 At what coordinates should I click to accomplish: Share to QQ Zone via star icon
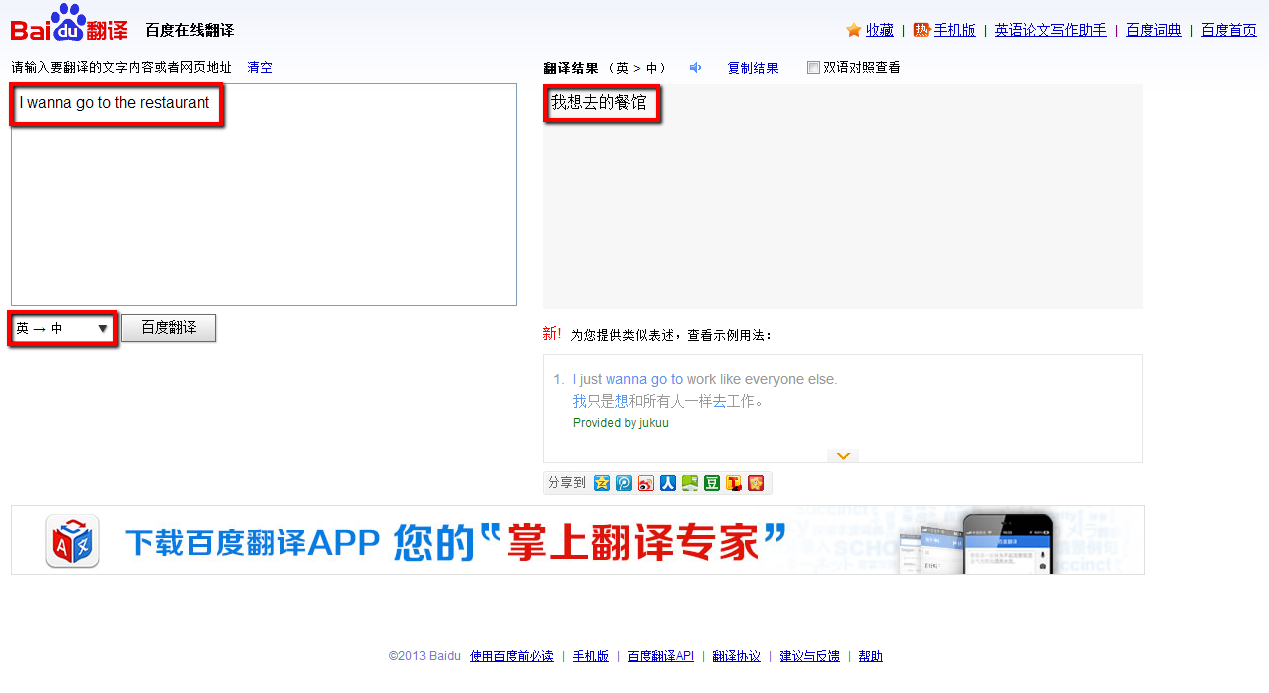pyautogui.click(x=601, y=483)
